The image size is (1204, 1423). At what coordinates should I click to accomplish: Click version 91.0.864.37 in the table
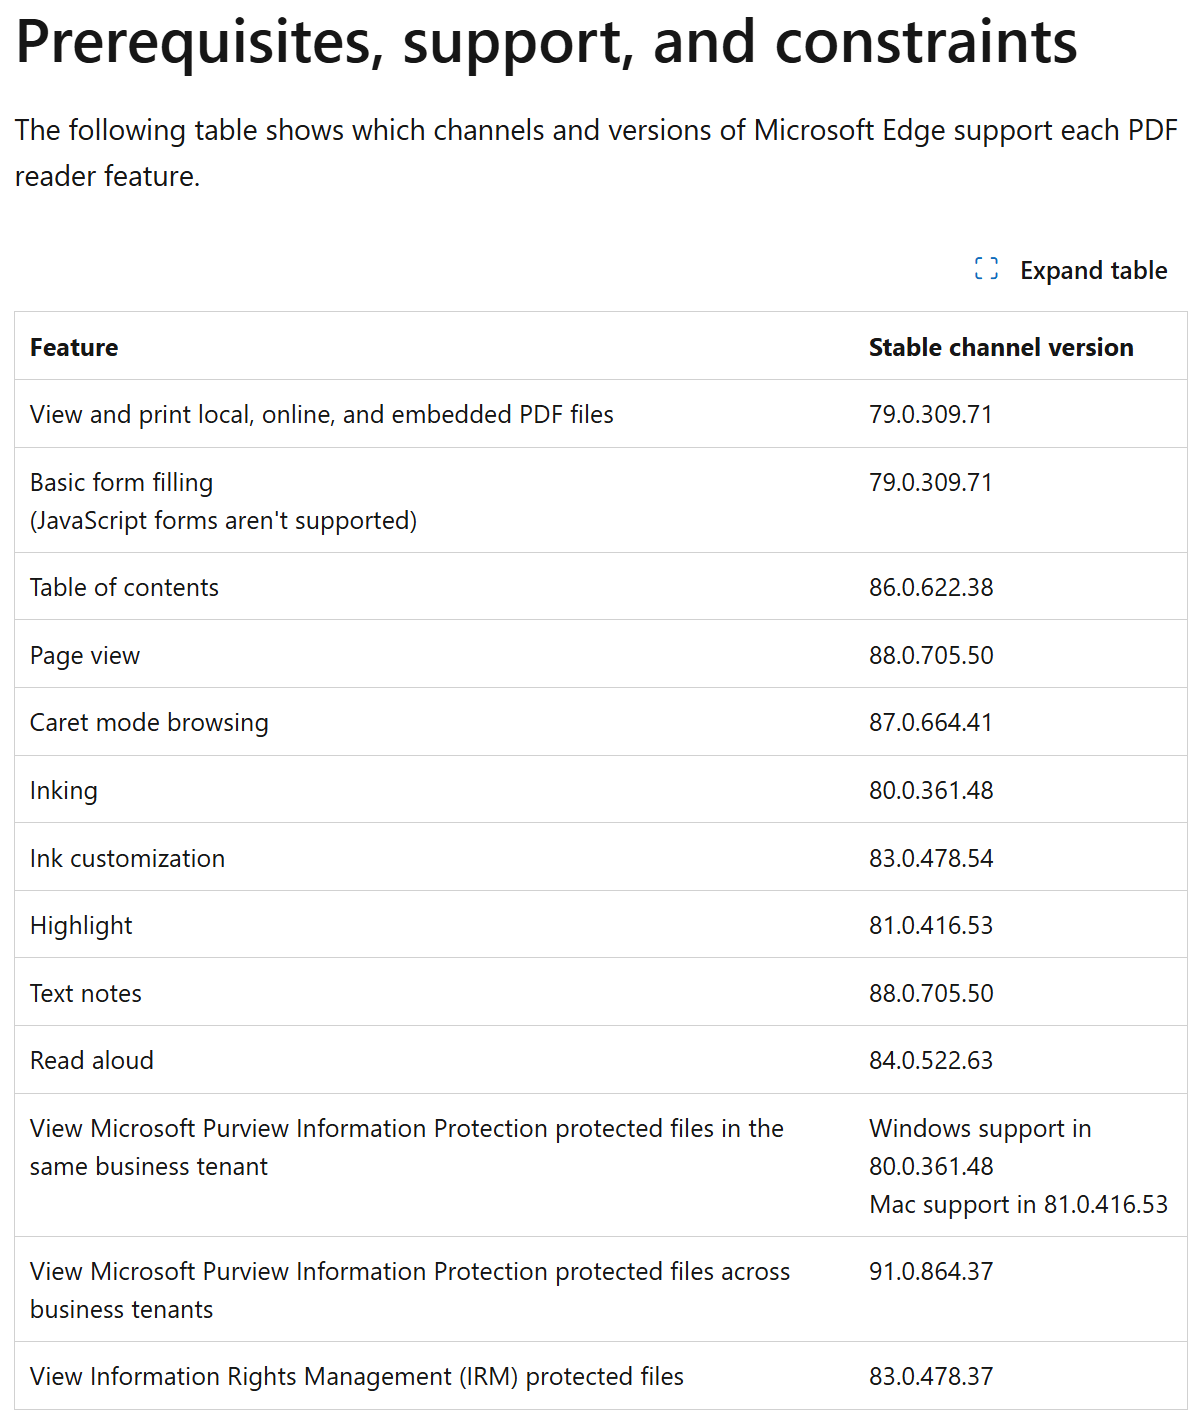[x=930, y=1272]
